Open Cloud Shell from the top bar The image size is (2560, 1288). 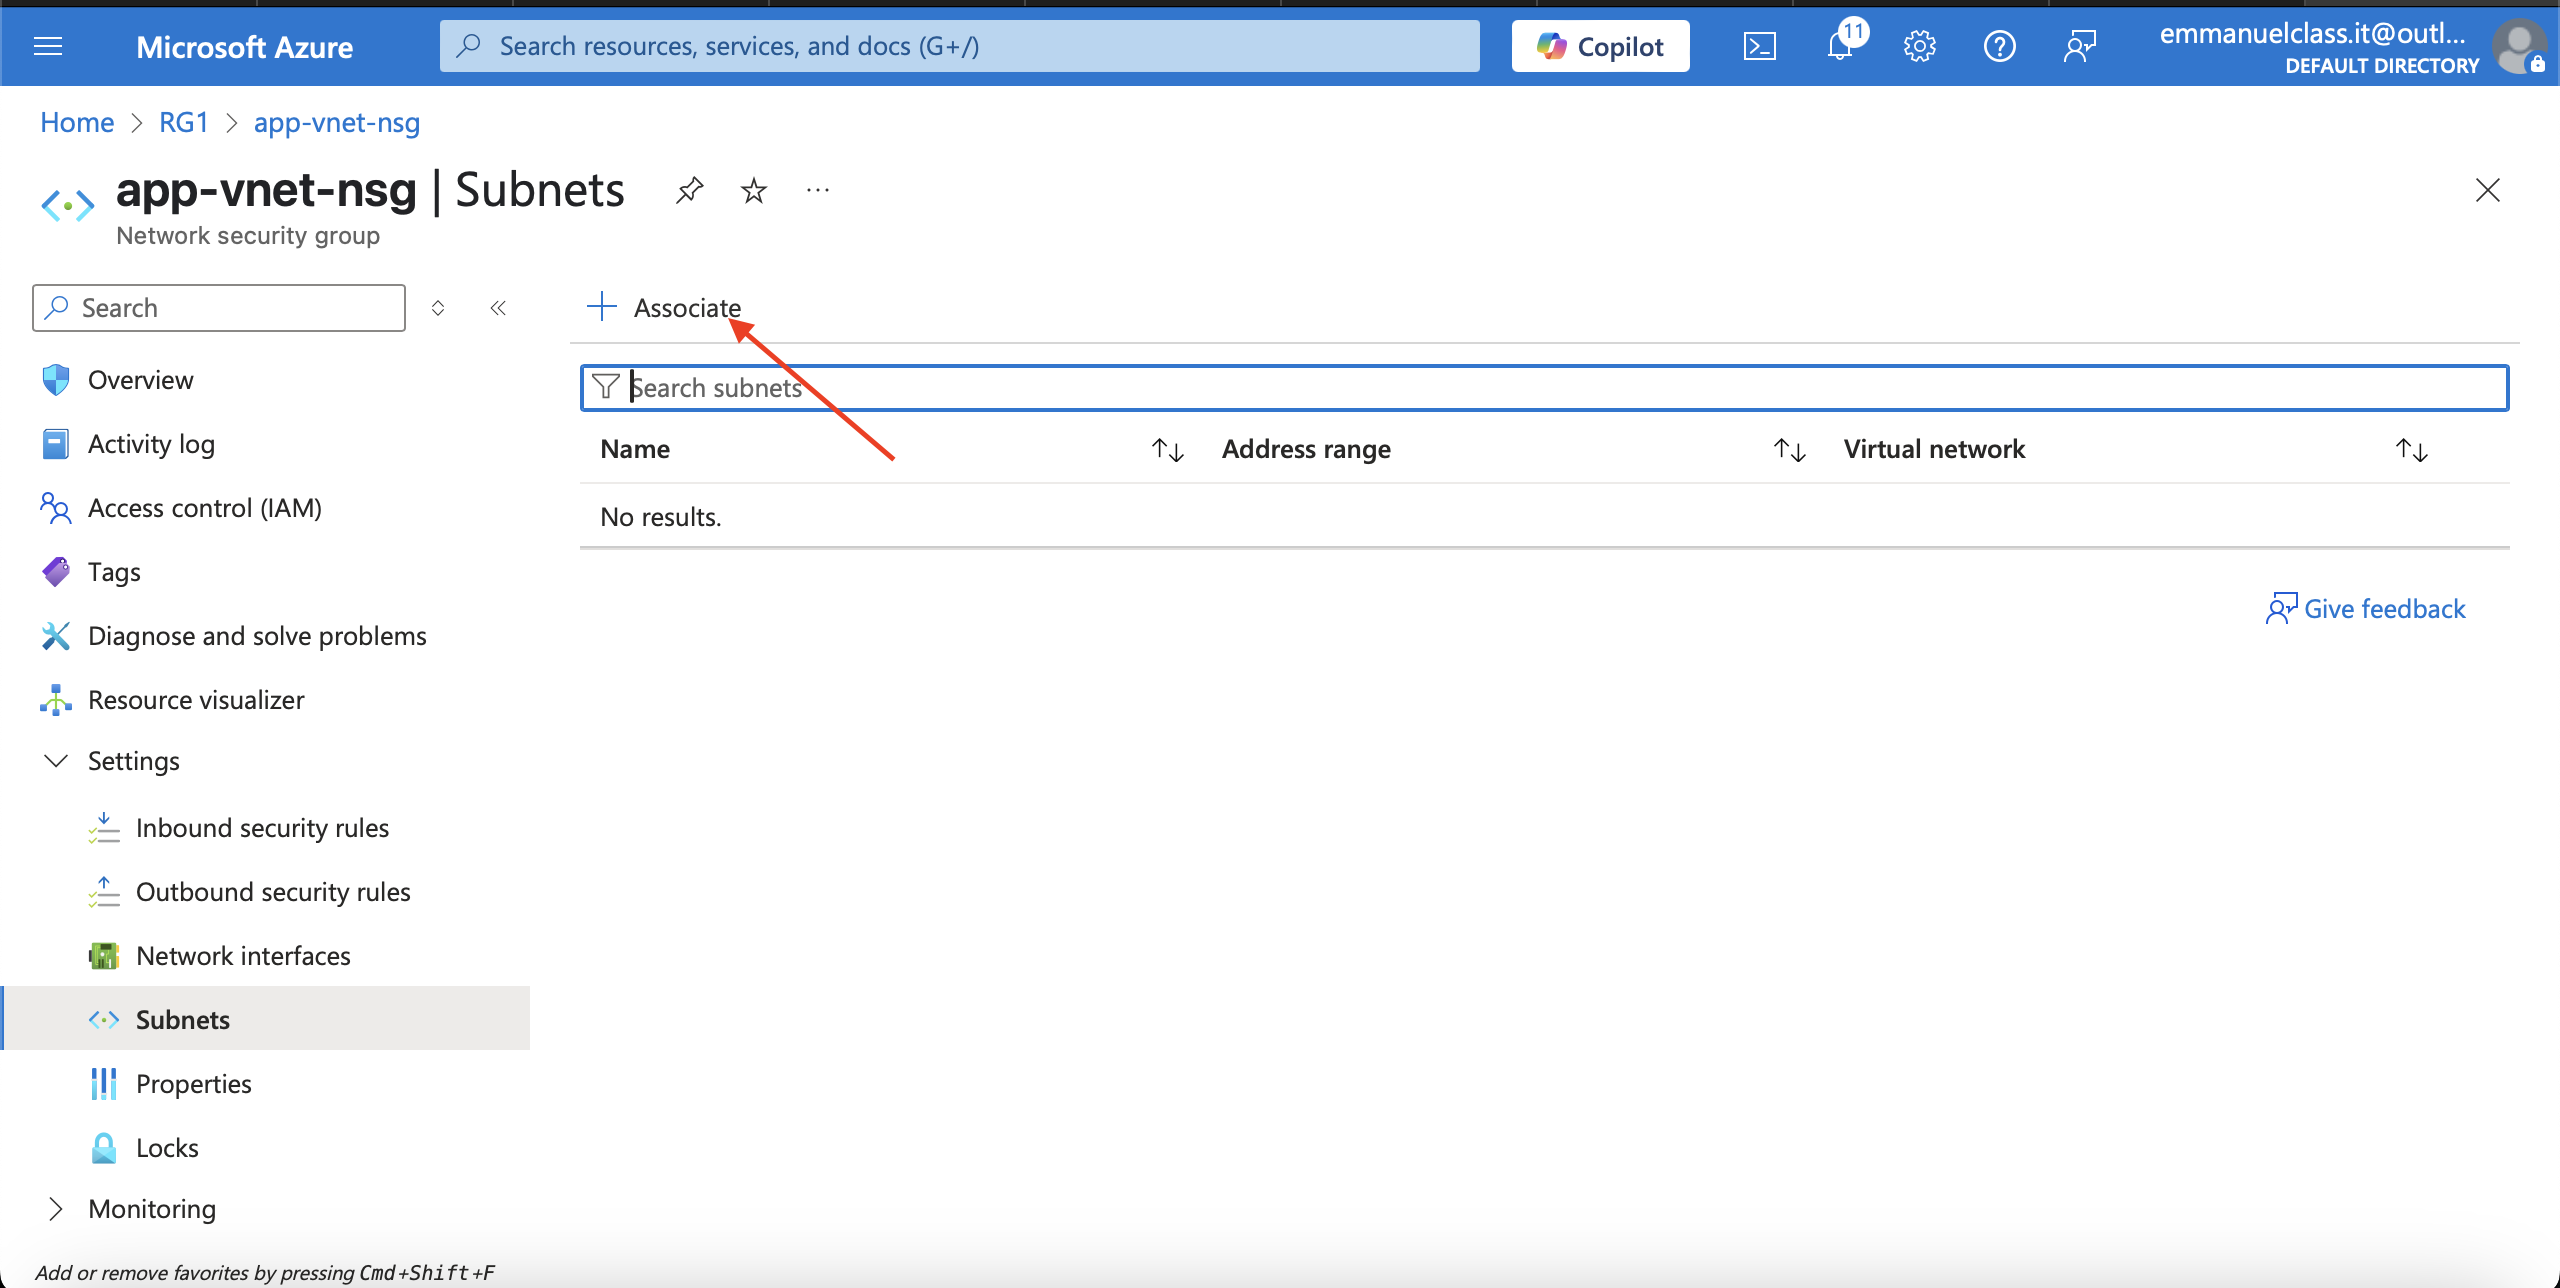1759,46
